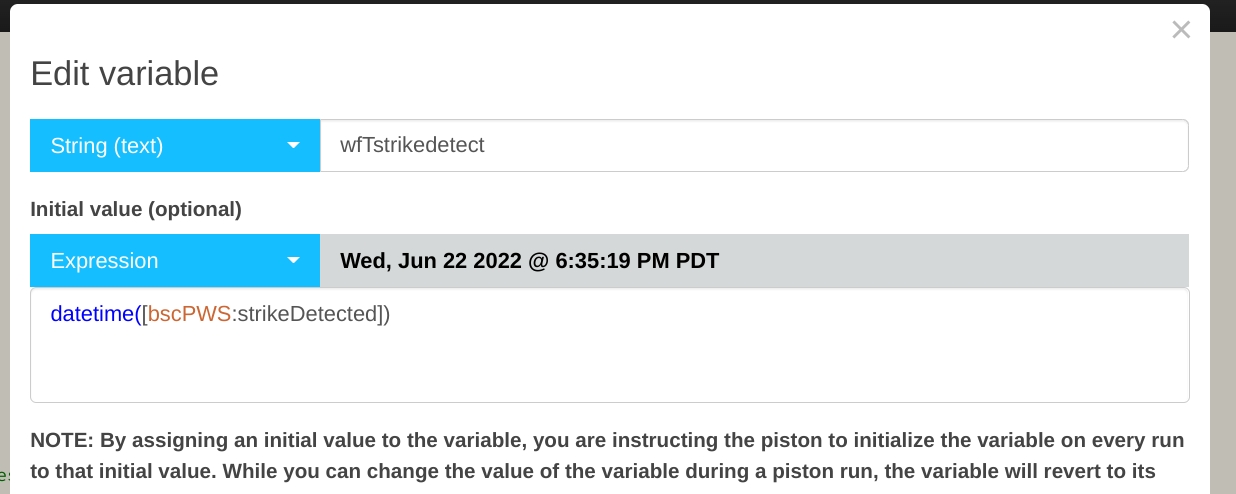Focus the wfTstrikedetect variable name field

tap(754, 146)
